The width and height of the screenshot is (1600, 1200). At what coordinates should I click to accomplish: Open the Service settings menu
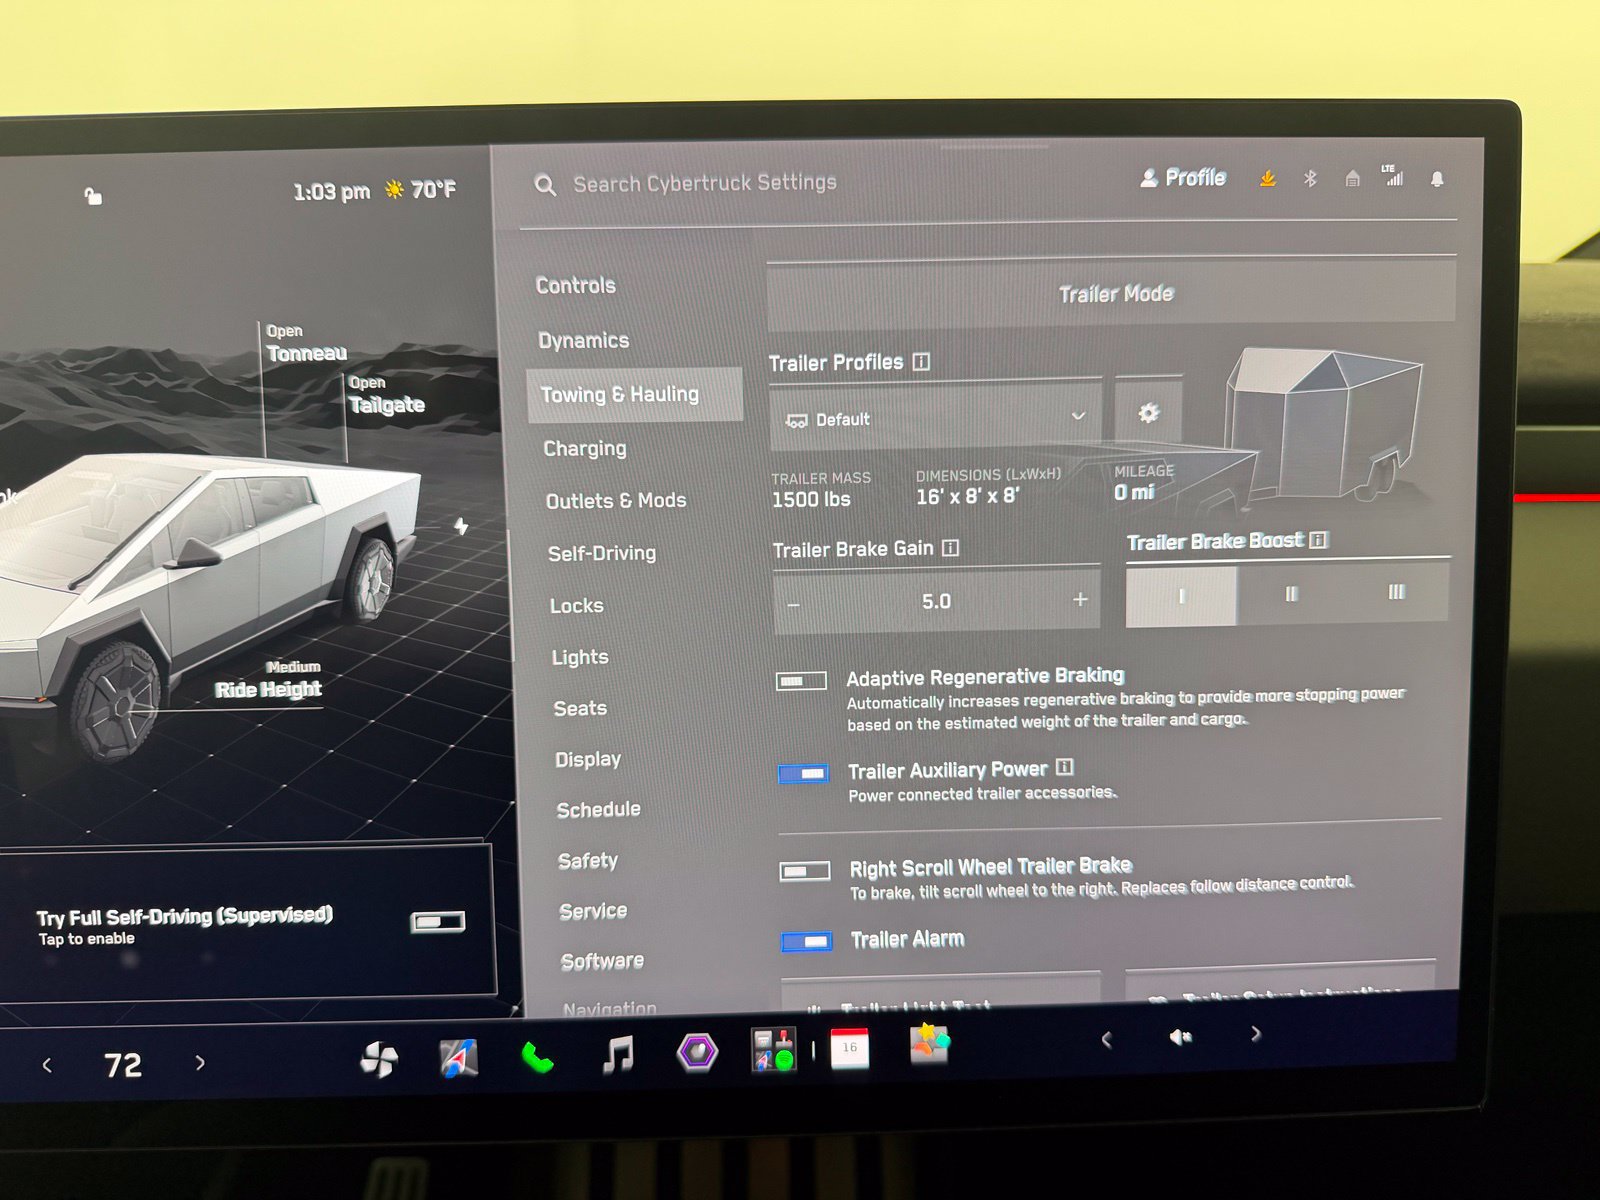594,910
